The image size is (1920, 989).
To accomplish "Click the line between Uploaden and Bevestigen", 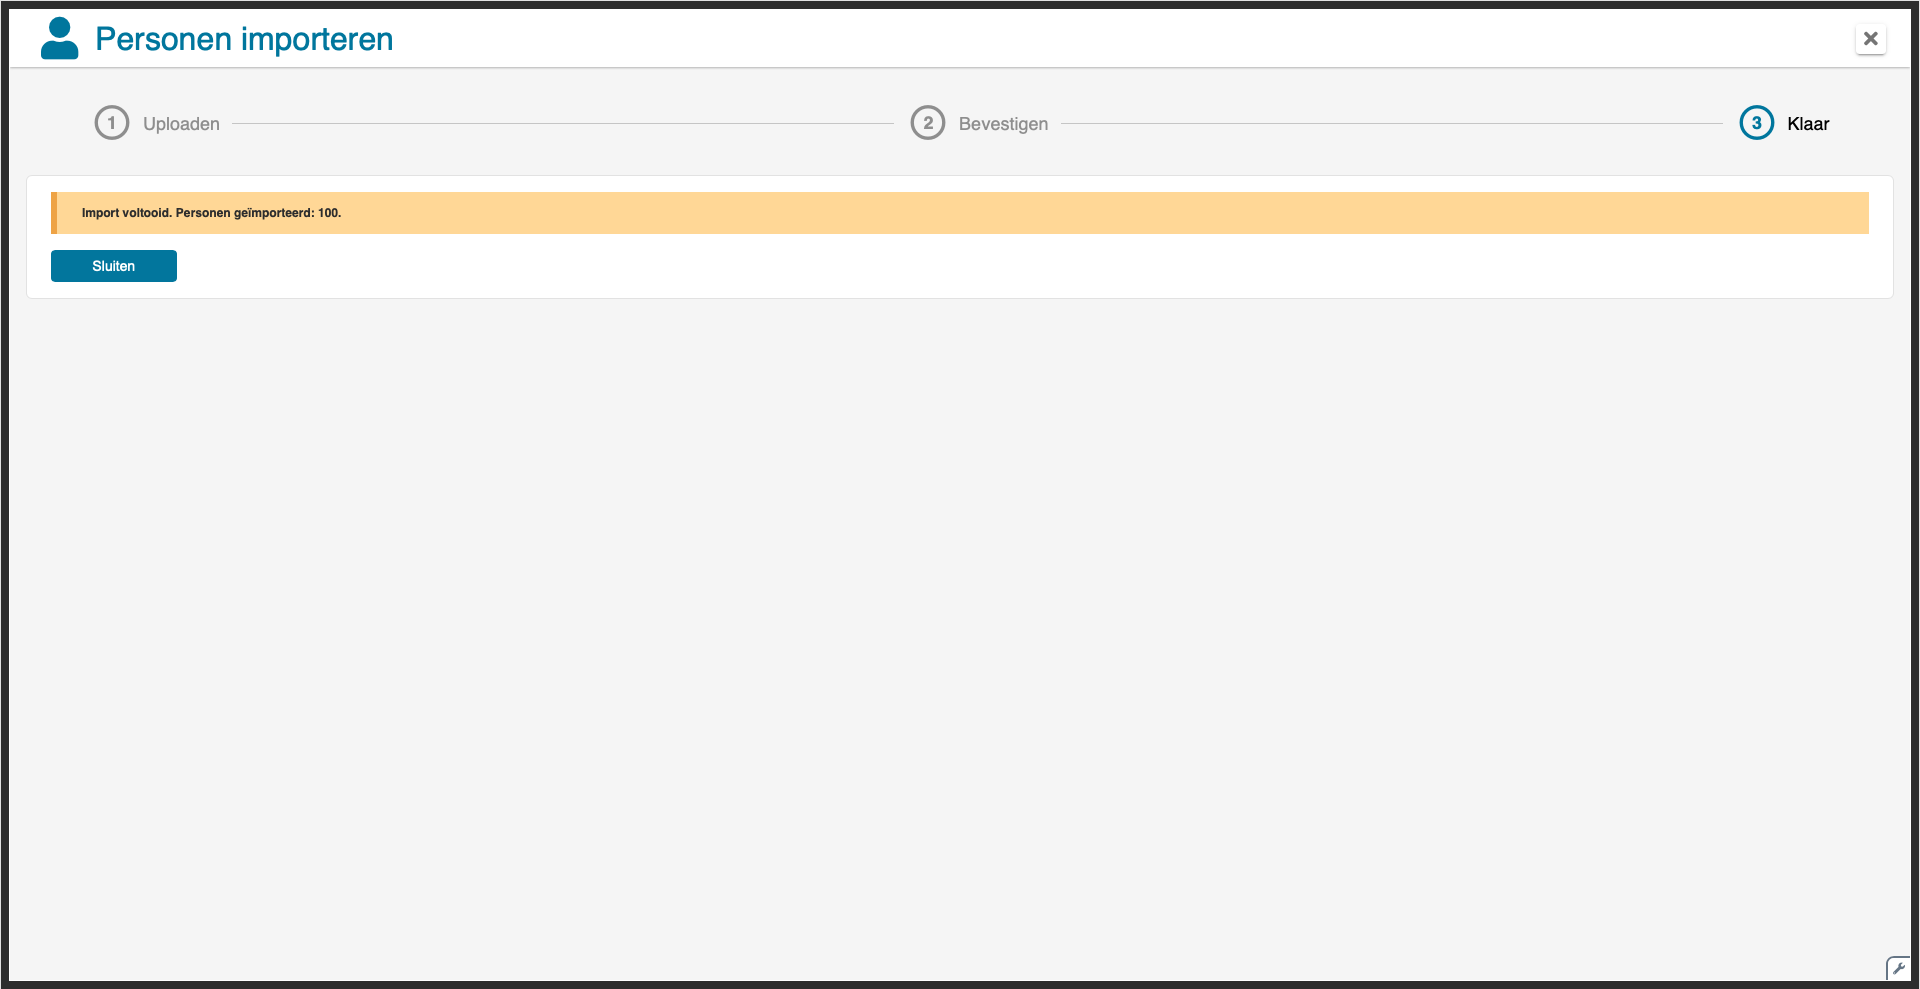I will (x=562, y=124).
